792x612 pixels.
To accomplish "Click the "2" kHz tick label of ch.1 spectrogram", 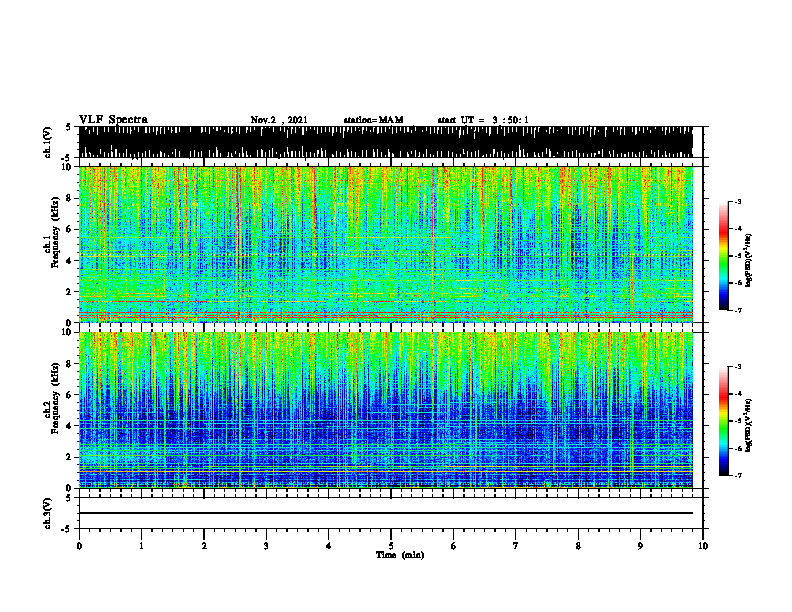I will (70, 291).
